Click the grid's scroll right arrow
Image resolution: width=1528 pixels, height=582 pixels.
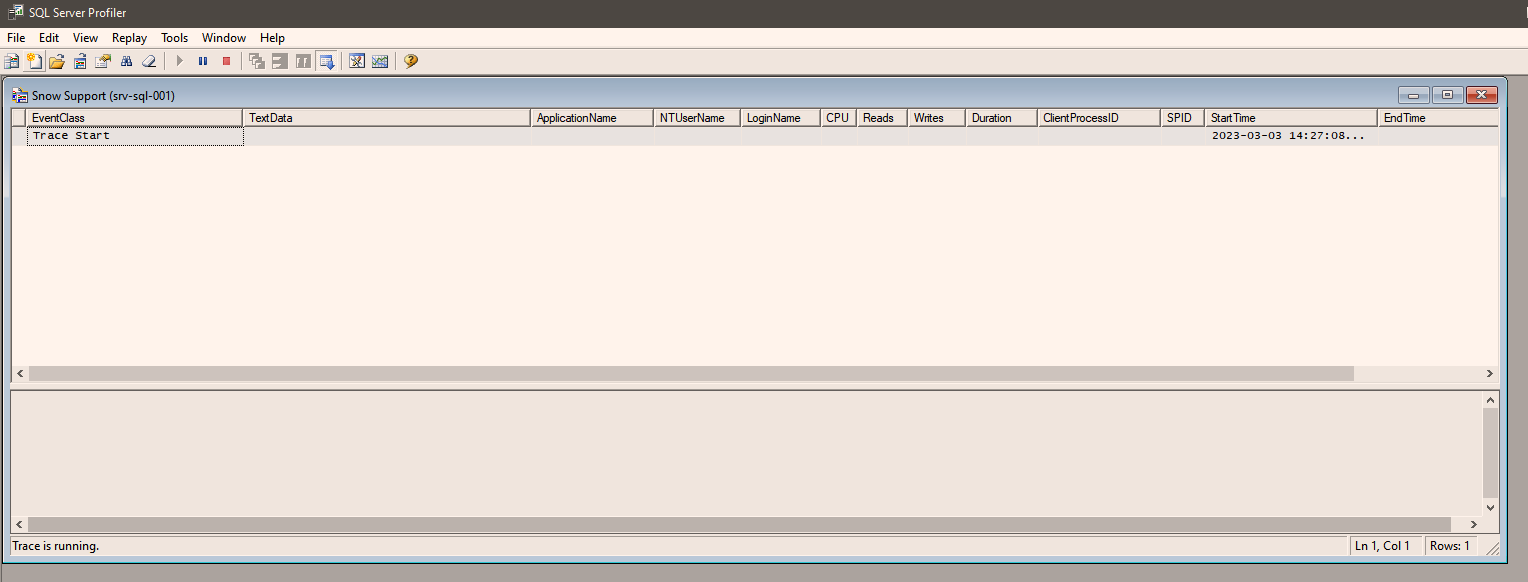1490,373
